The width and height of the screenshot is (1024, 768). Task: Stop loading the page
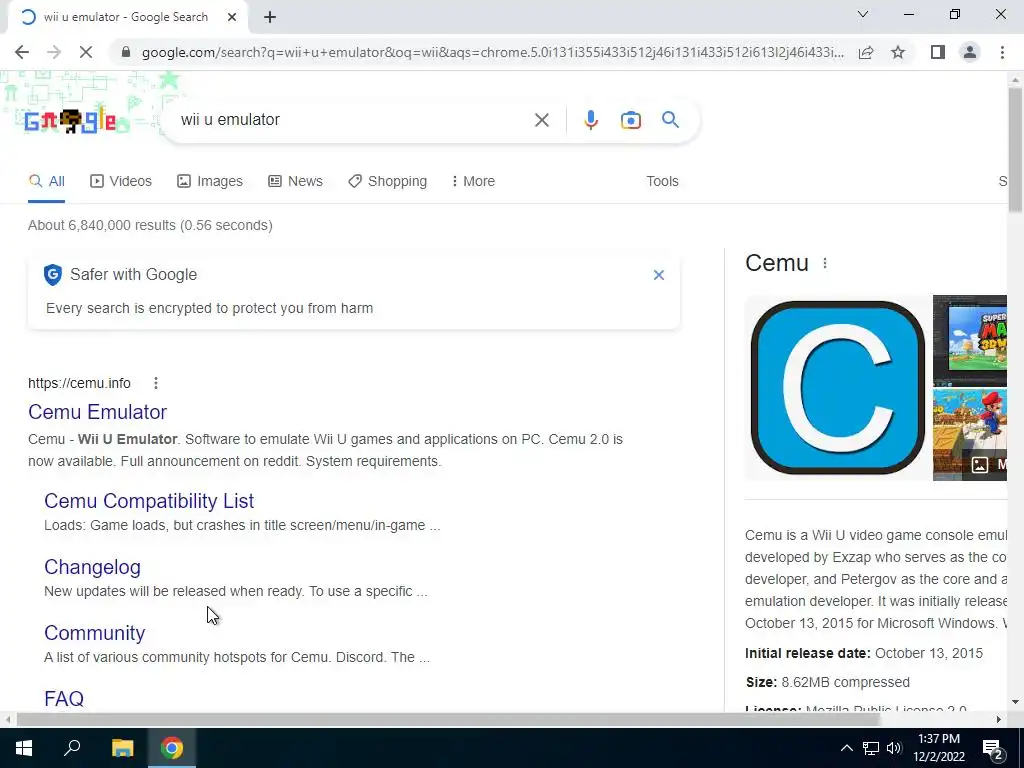point(86,52)
